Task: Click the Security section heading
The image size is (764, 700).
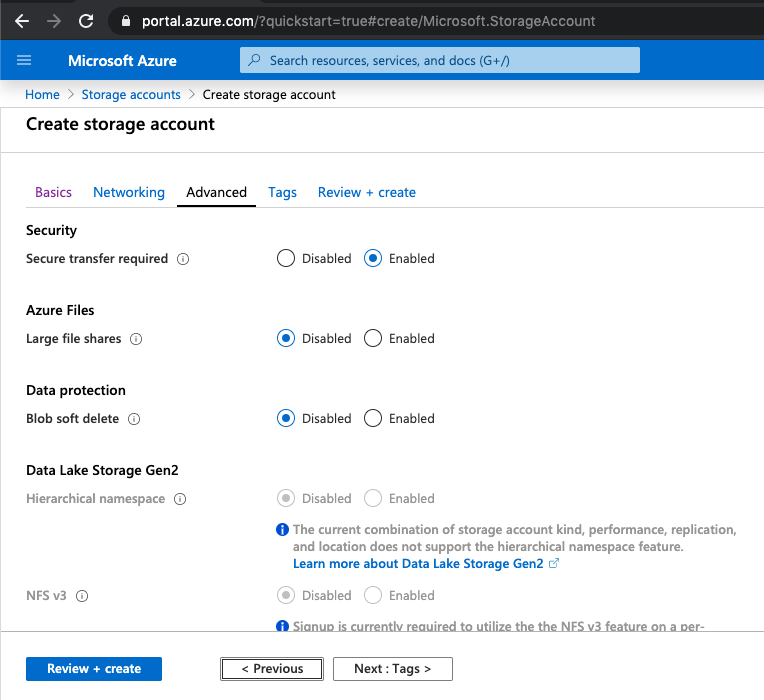Action: click(51, 230)
